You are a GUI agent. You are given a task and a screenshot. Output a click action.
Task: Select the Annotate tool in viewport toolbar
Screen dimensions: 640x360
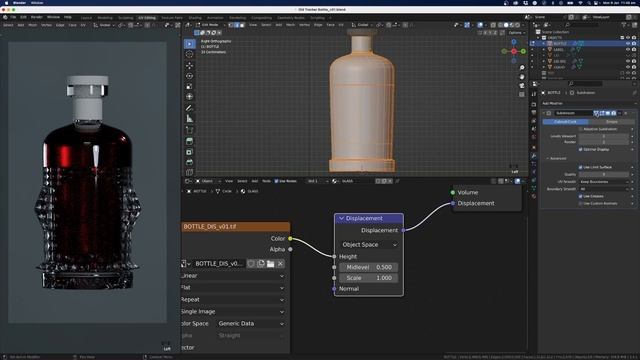pyautogui.click(x=189, y=108)
